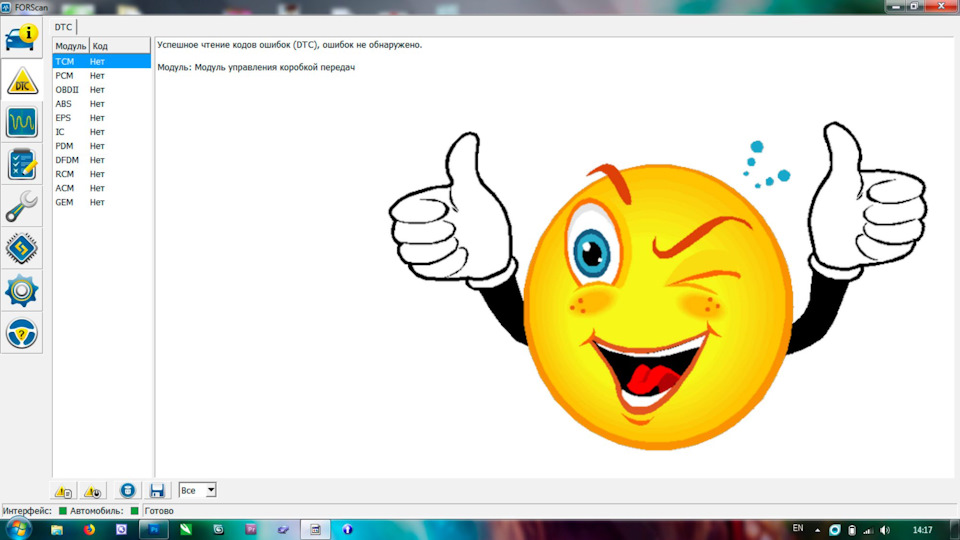960x540 pixels.
Task: Click the cyan circle tray icon
Action: 834,530
